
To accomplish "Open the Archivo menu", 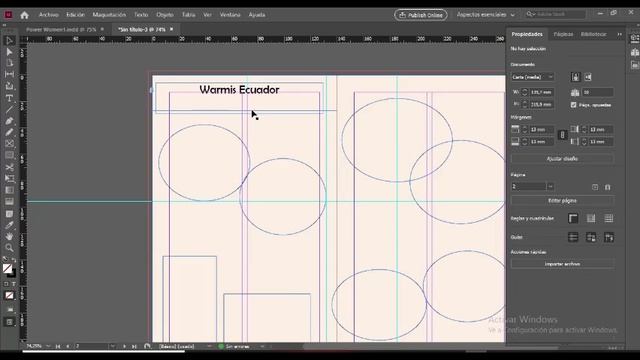I will coord(49,15).
